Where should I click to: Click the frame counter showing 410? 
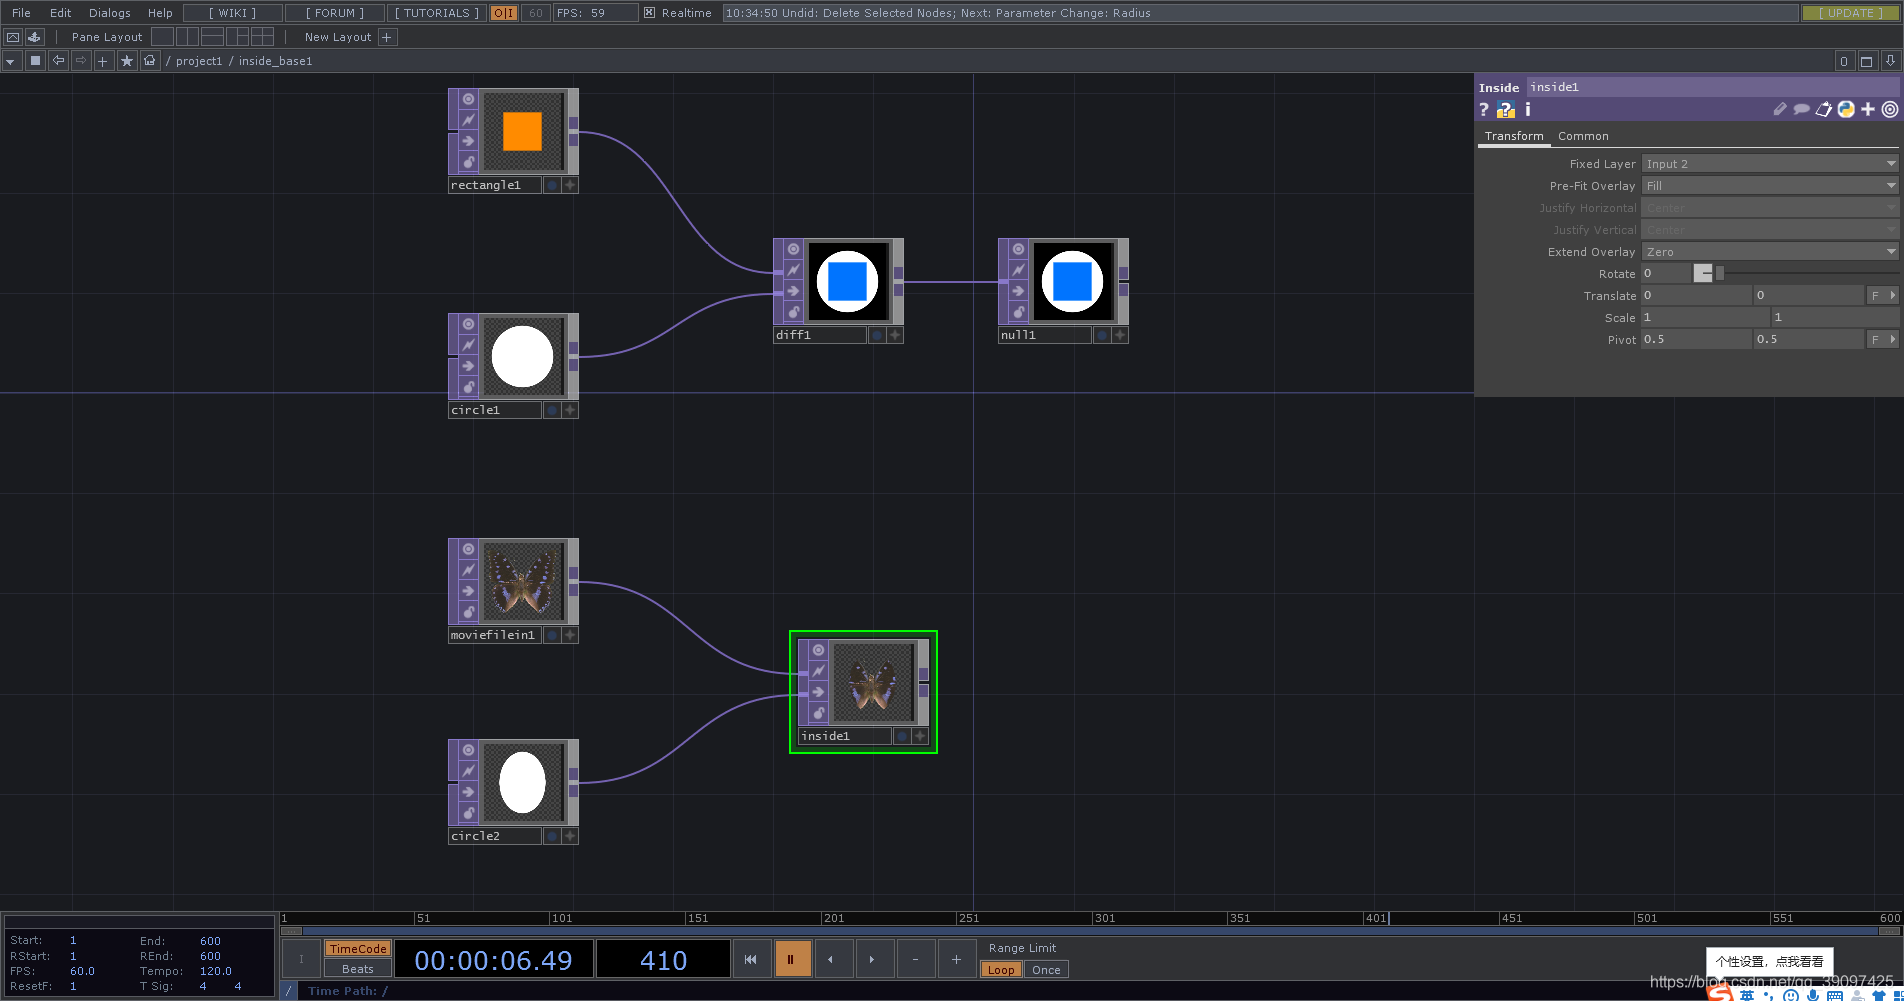pyautogui.click(x=662, y=959)
